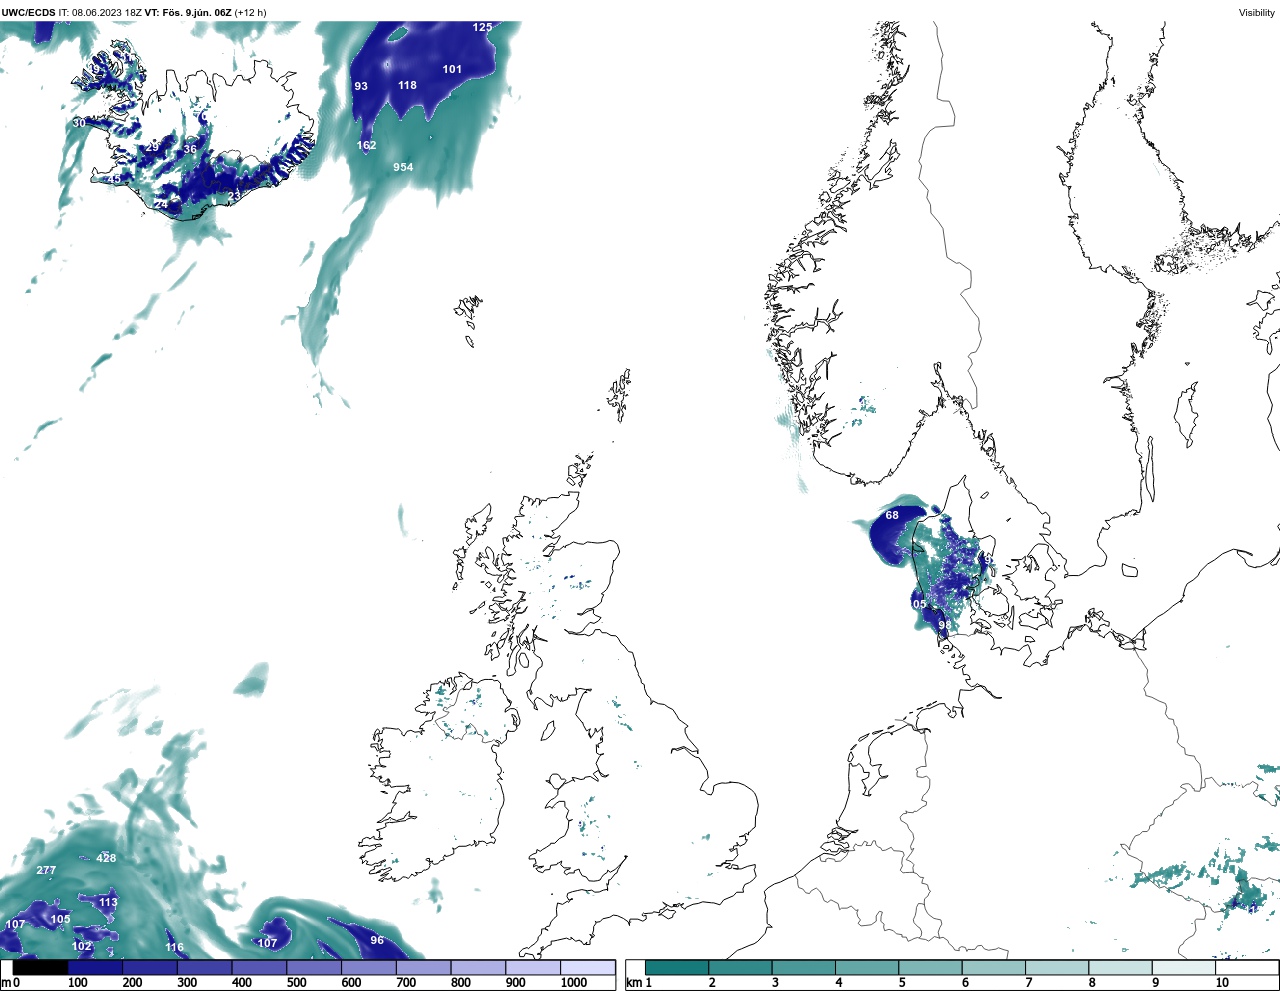Click the '162' visibility value on the map

click(367, 145)
